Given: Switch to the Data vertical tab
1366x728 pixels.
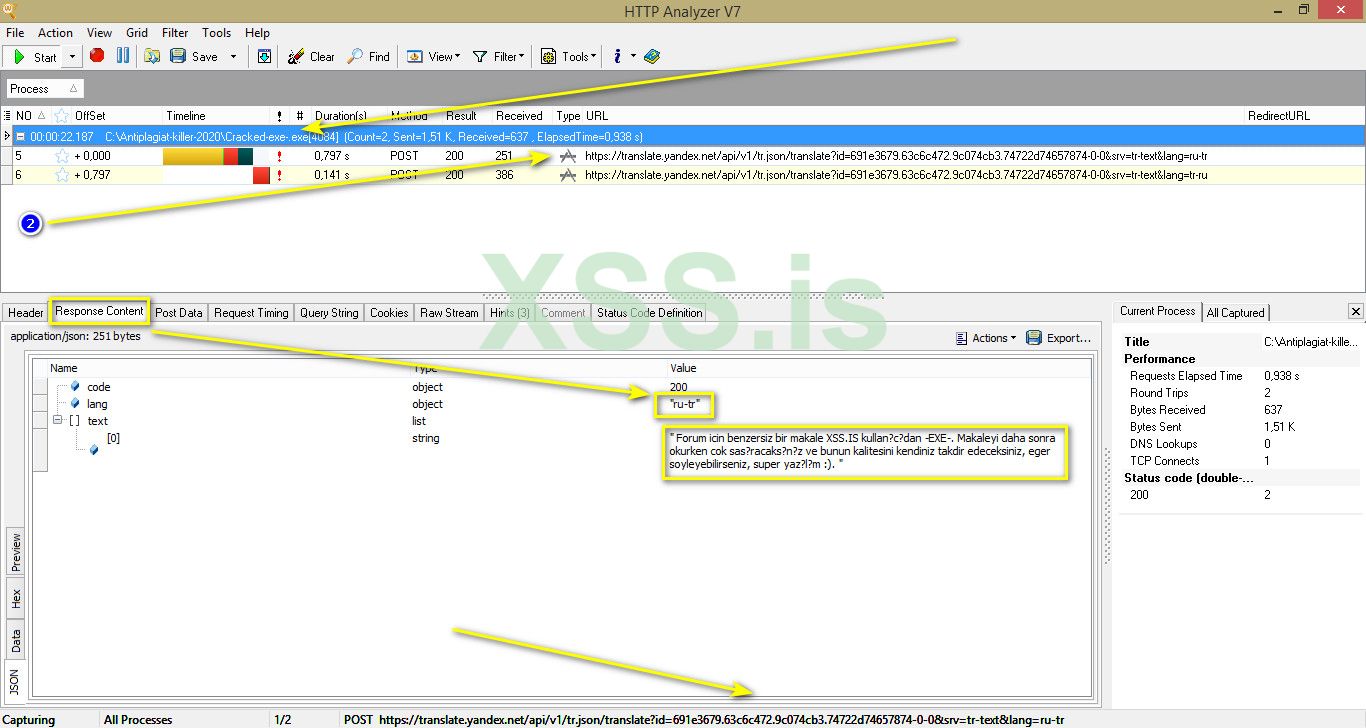Looking at the screenshot, I should tap(16, 640).
